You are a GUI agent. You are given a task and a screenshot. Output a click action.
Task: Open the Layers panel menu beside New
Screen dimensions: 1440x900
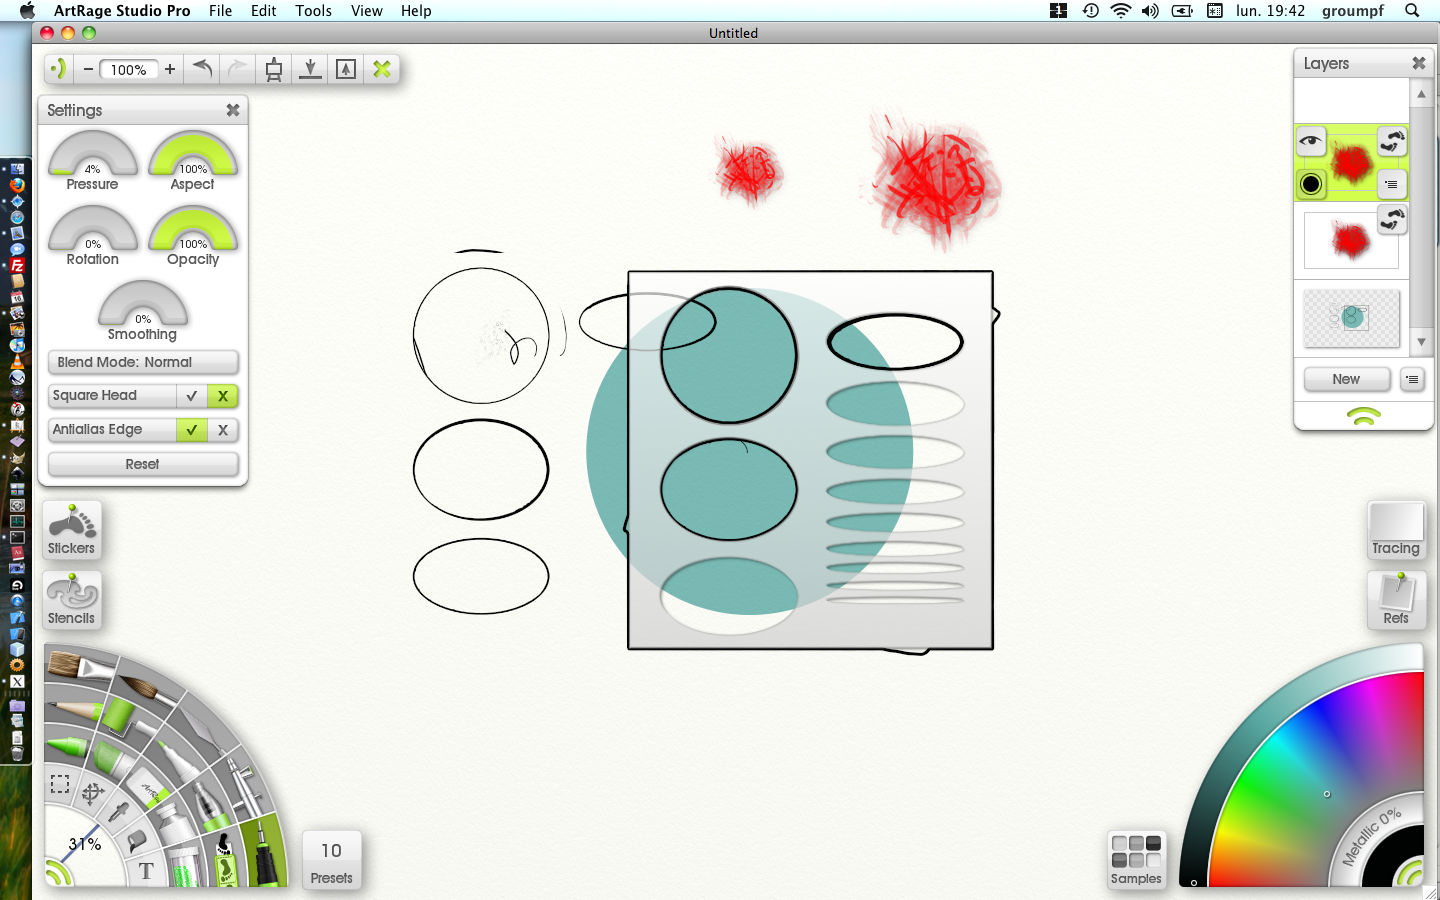pyautogui.click(x=1412, y=380)
